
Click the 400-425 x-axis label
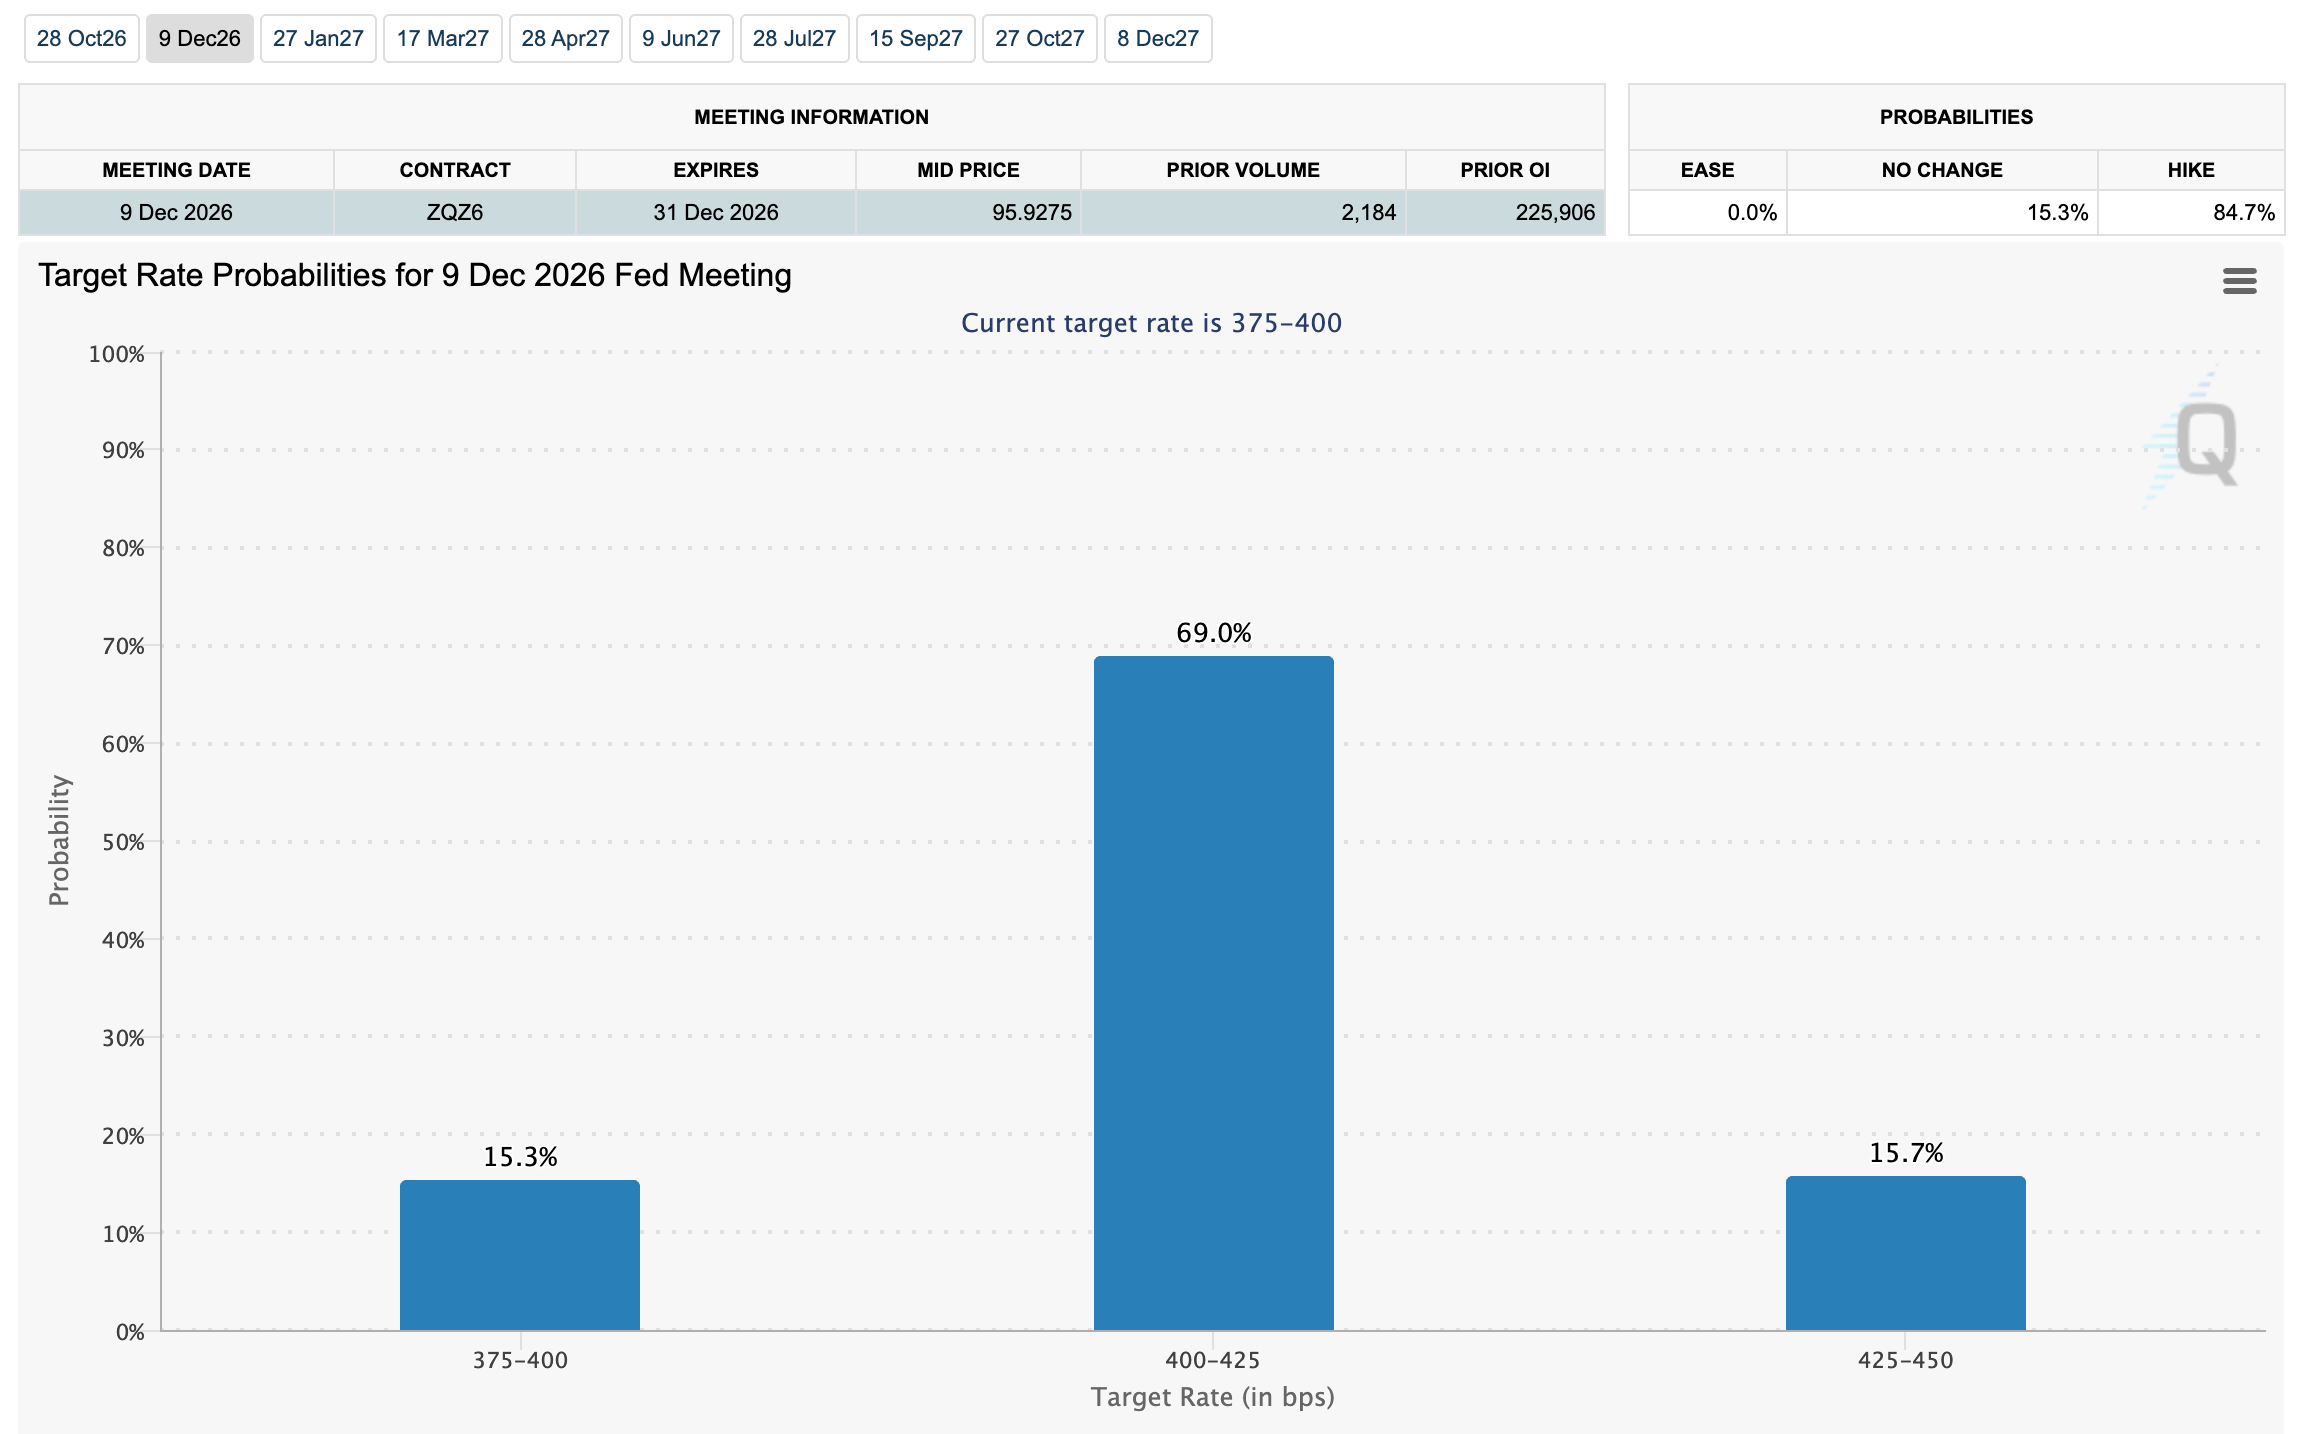(x=1212, y=1360)
